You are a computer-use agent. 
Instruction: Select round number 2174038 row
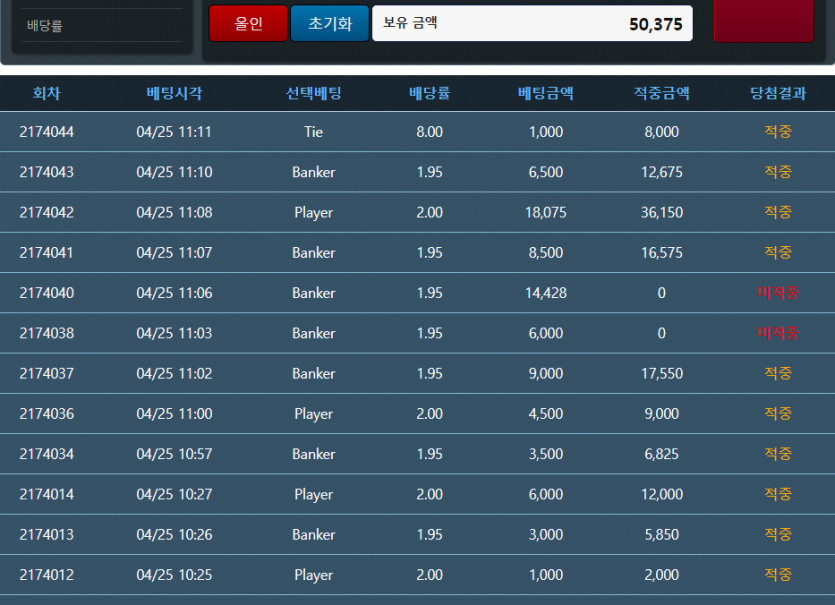[46, 333]
